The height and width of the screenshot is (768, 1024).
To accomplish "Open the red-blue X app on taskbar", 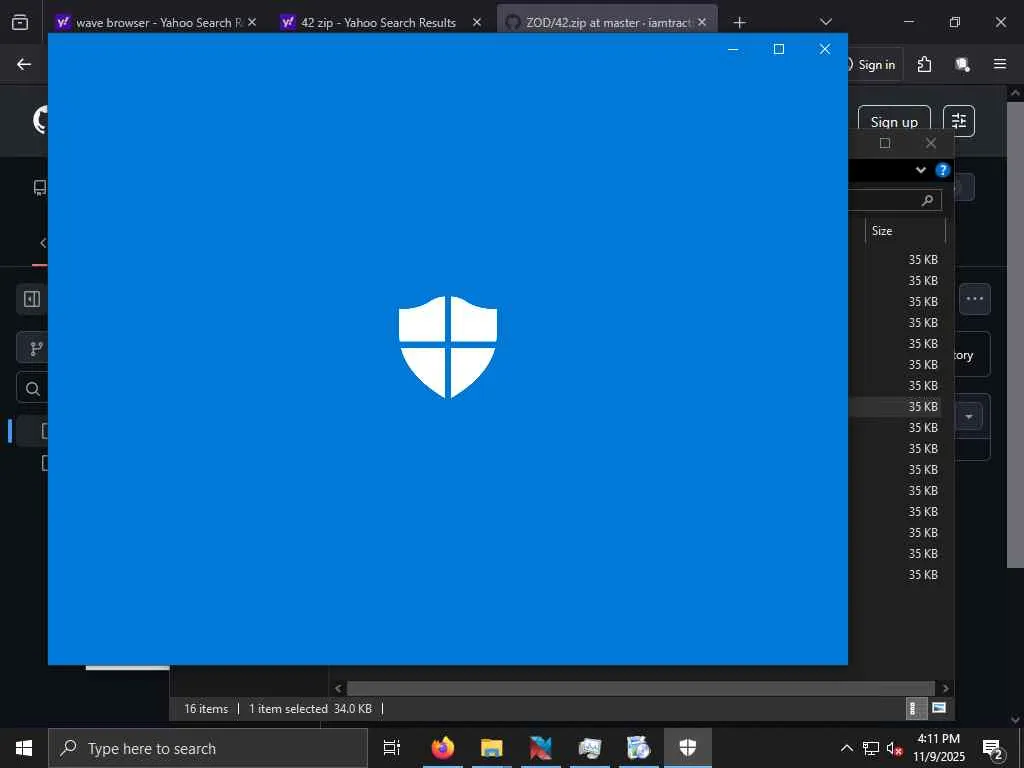I will point(541,748).
